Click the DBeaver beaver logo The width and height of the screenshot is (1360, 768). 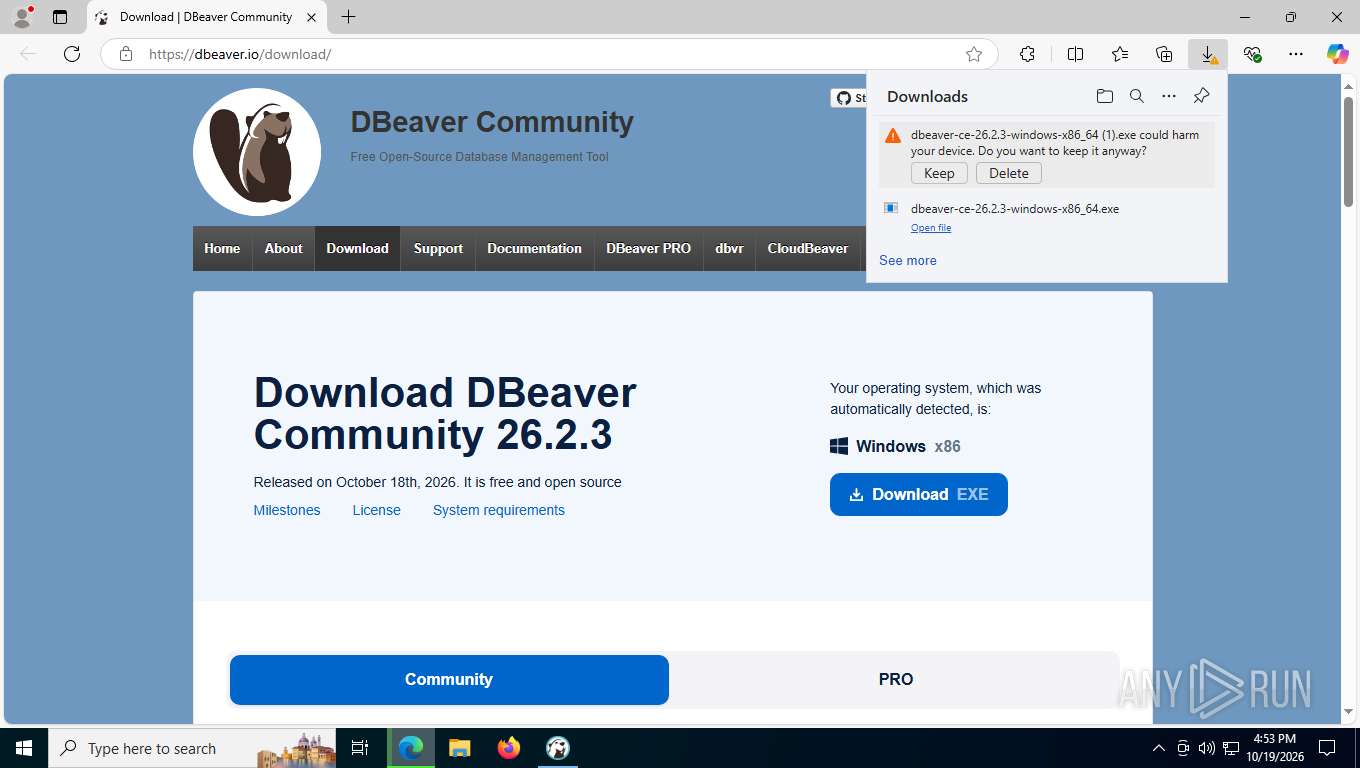pos(257,152)
